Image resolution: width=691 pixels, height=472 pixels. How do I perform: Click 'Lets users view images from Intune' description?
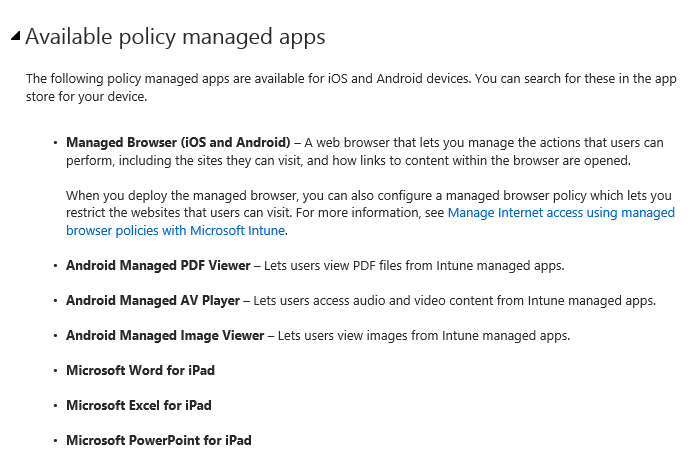click(x=424, y=336)
